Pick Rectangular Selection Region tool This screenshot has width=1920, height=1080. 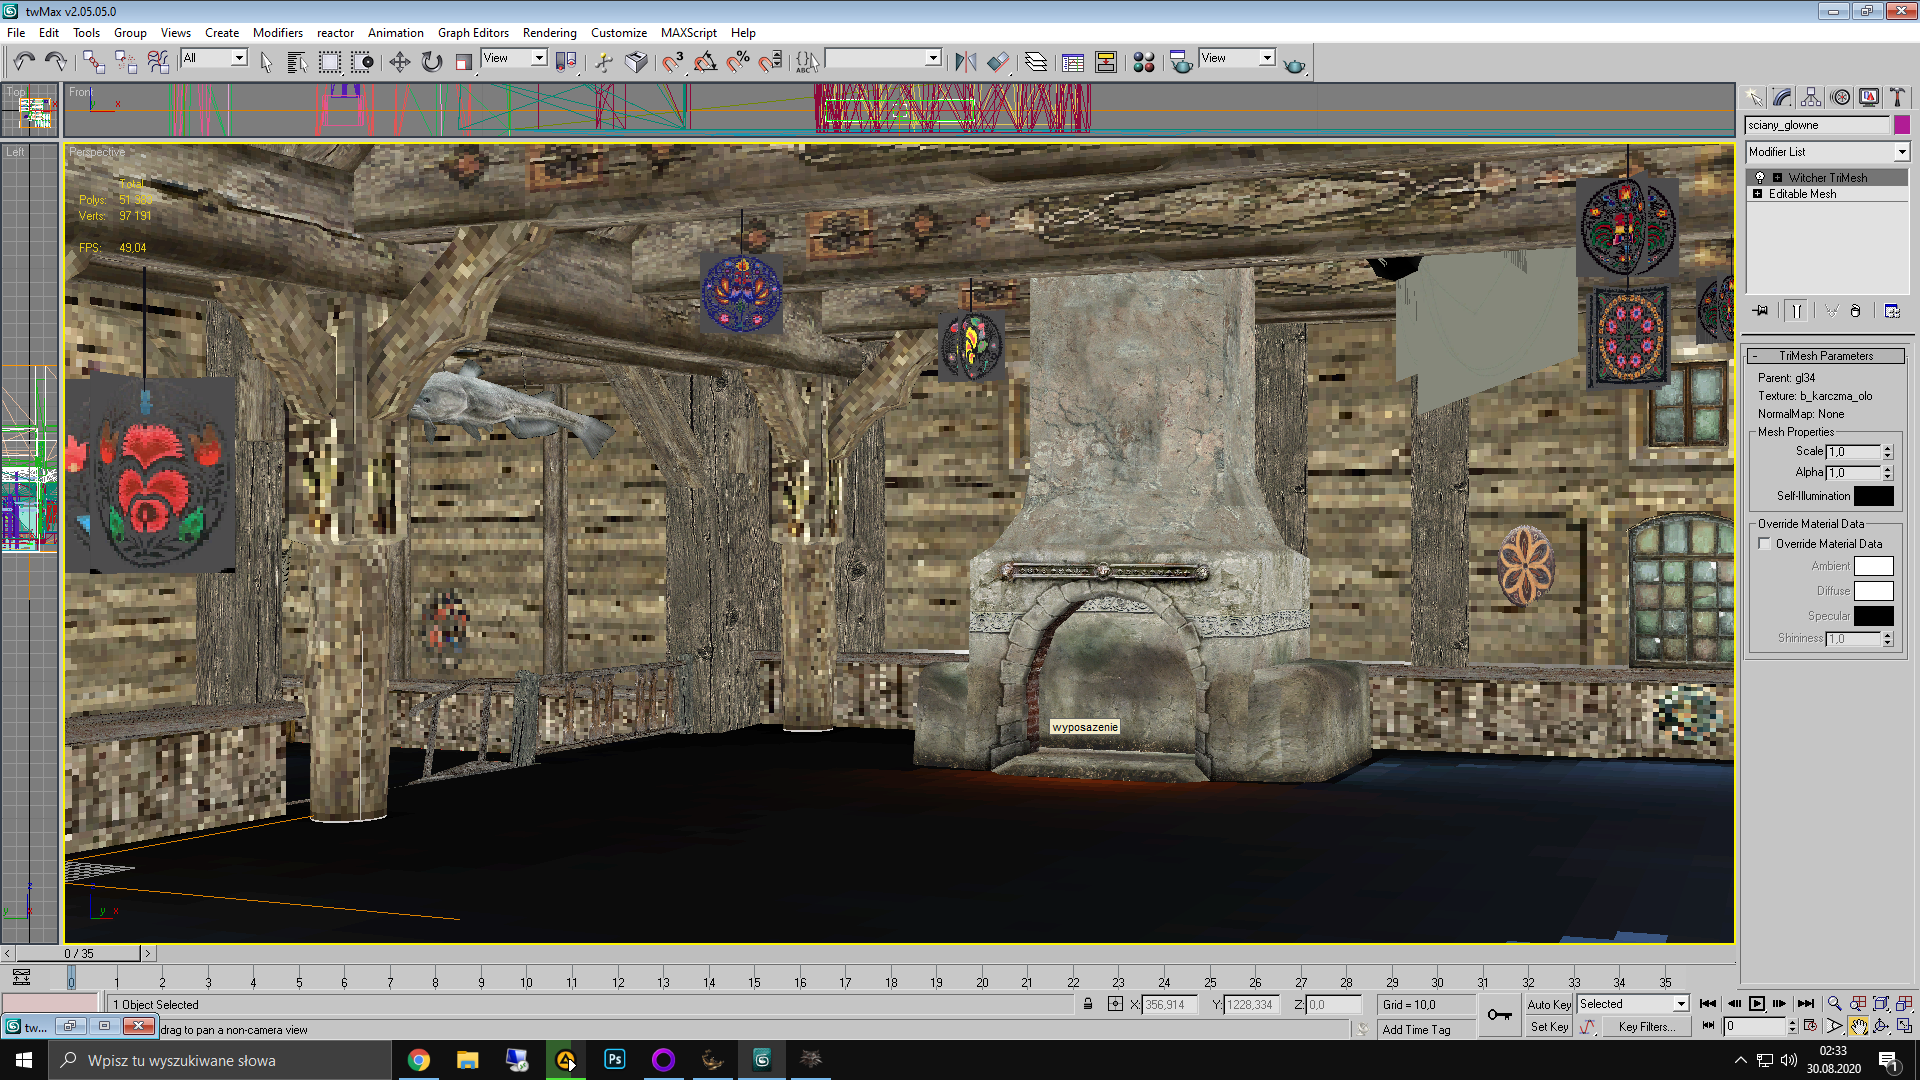click(329, 62)
